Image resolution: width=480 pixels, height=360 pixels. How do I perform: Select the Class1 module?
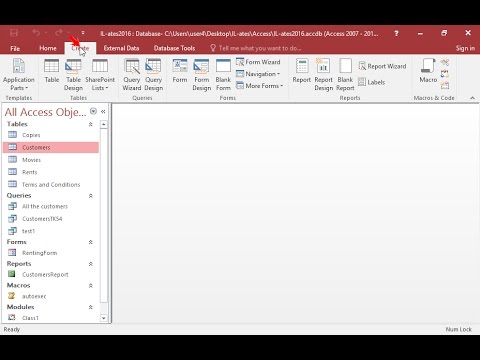pyautogui.click(x=51, y=318)
